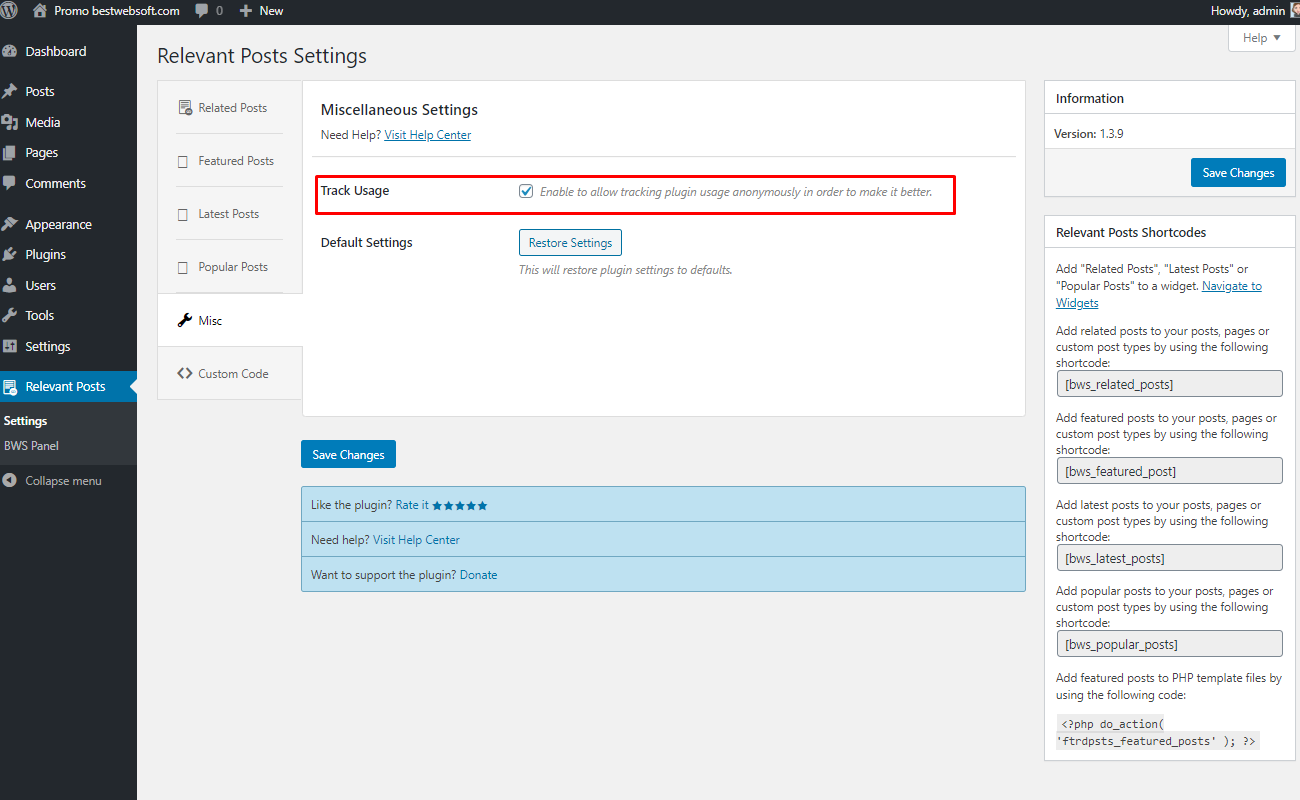Open the Custom Code tab
1300x800 pixels.
click(230, 374)
